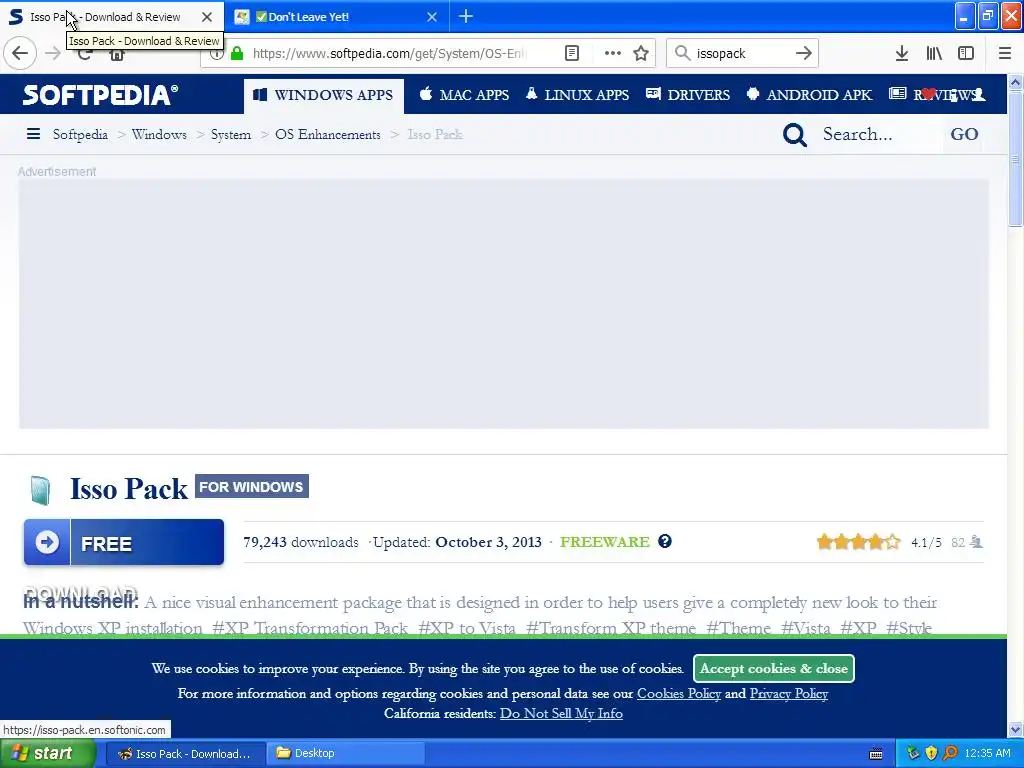This screenshot has height=768, width=1024.
Task: Go to Softpedia breadcrumb link
Action: [80, 135]
